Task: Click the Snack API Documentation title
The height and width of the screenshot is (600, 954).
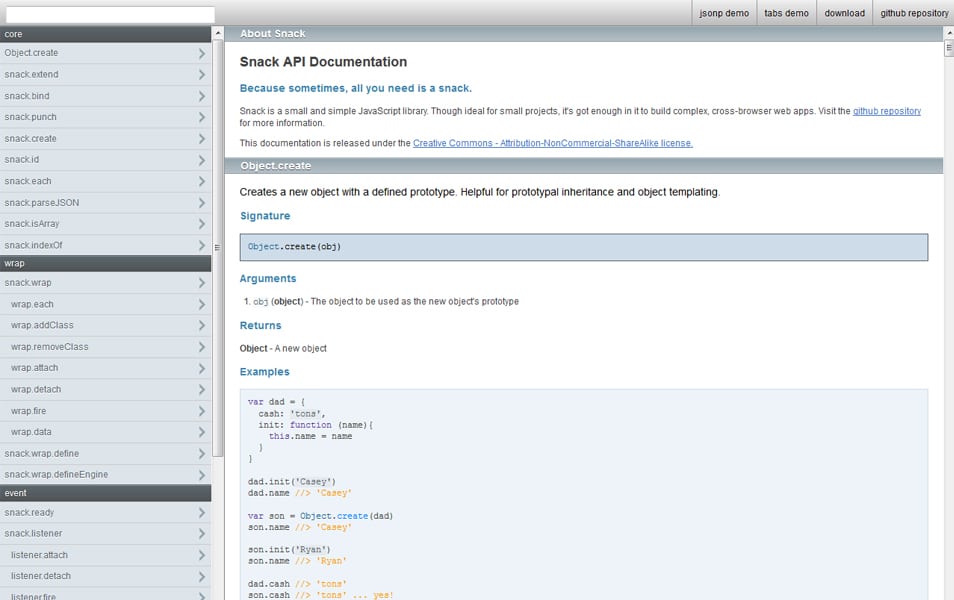Action: coord(323,62)
